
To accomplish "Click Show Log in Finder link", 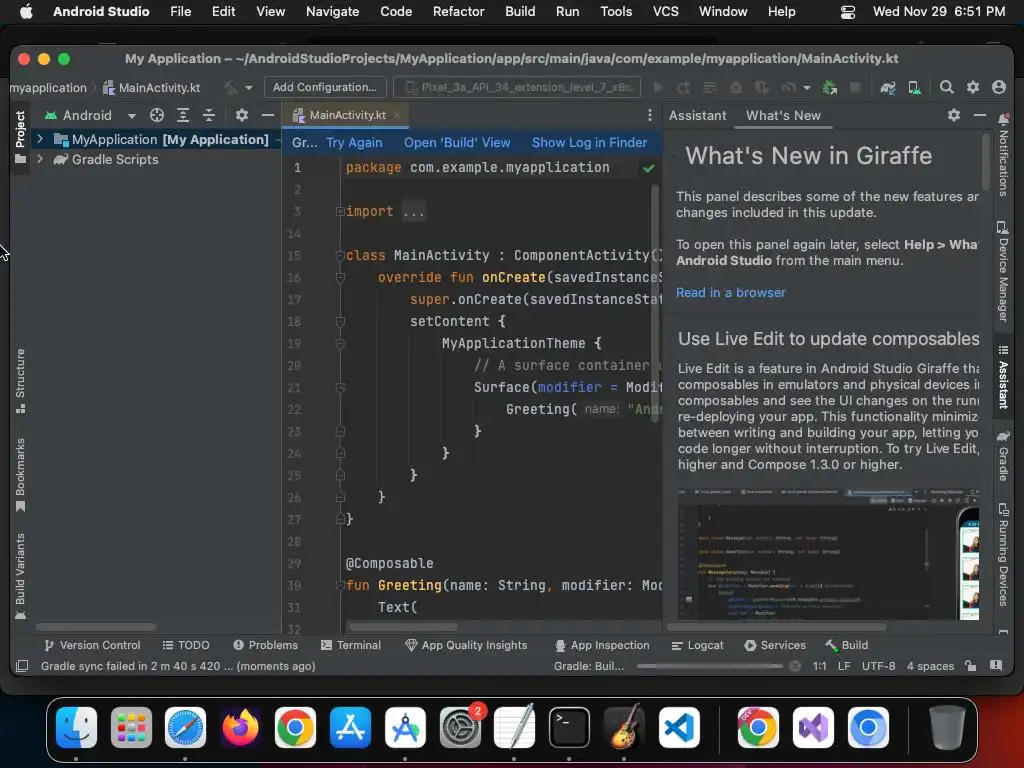I will point(589,142).
